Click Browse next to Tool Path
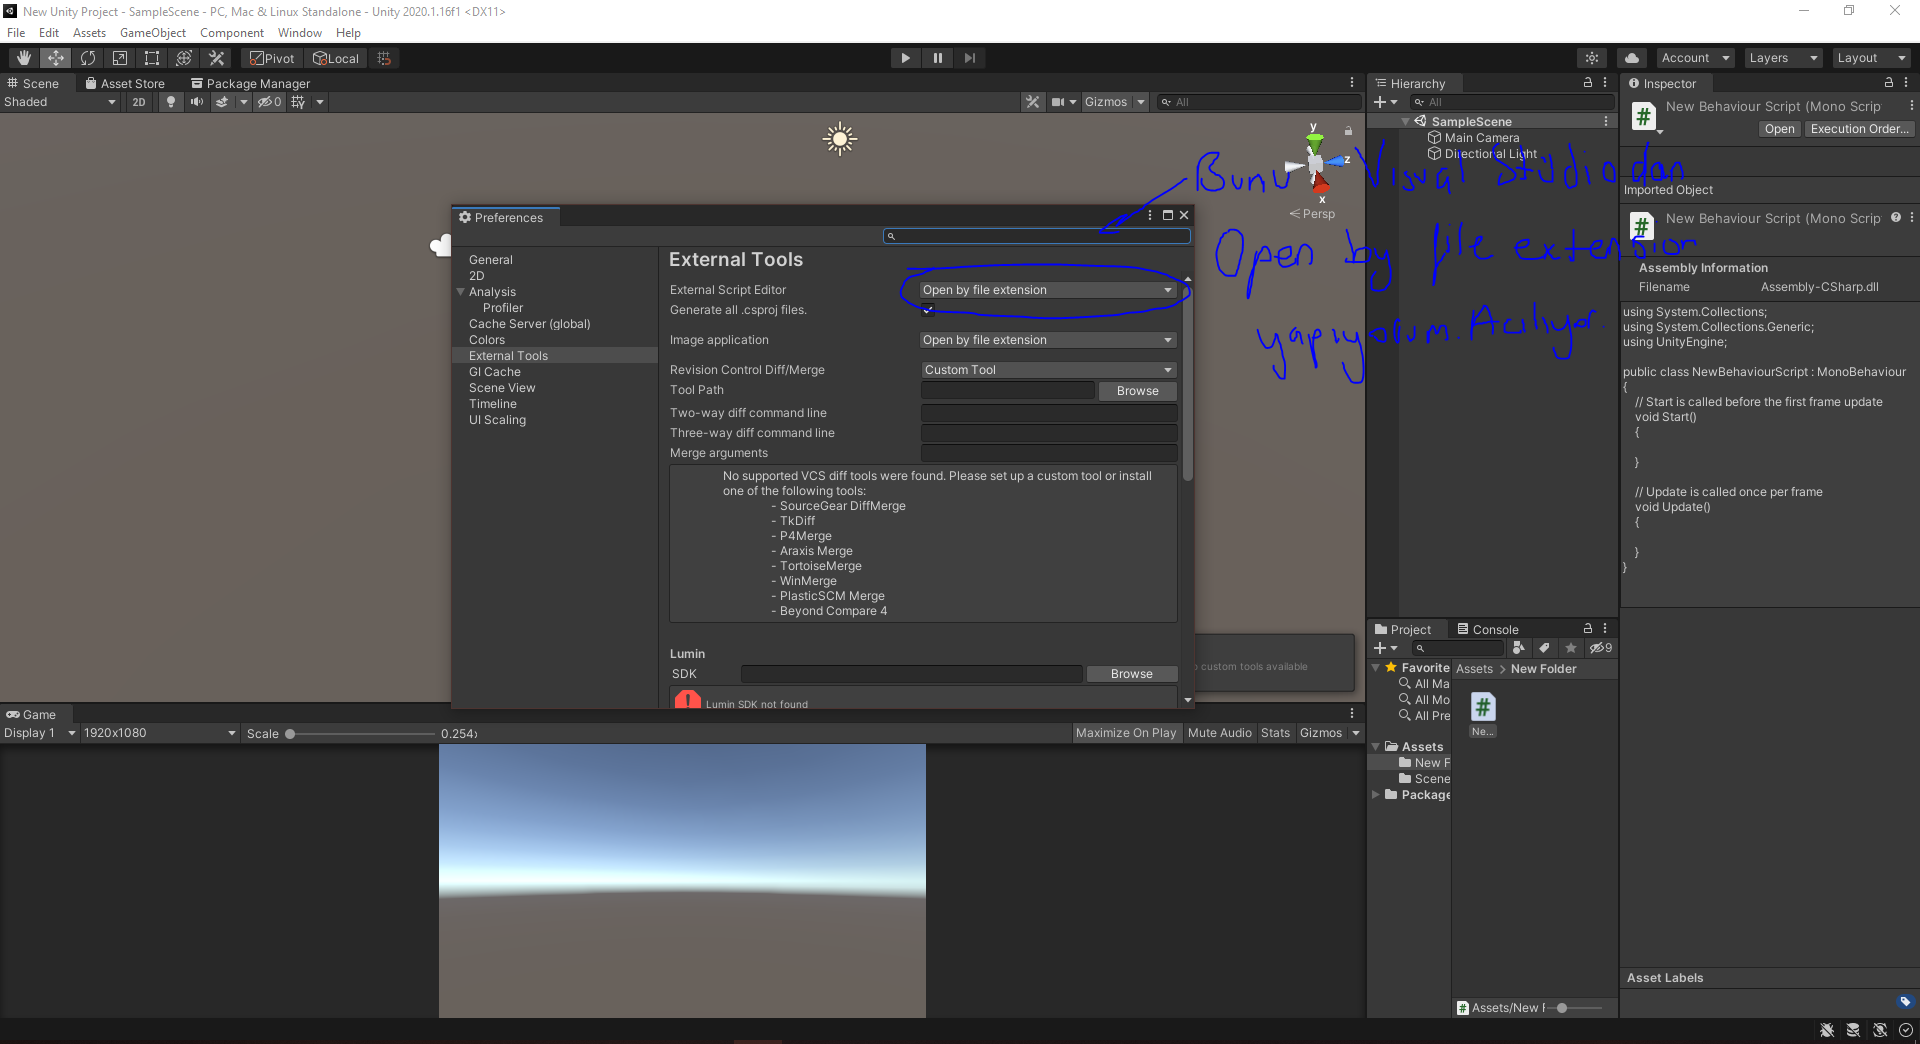 point(1138,391)
